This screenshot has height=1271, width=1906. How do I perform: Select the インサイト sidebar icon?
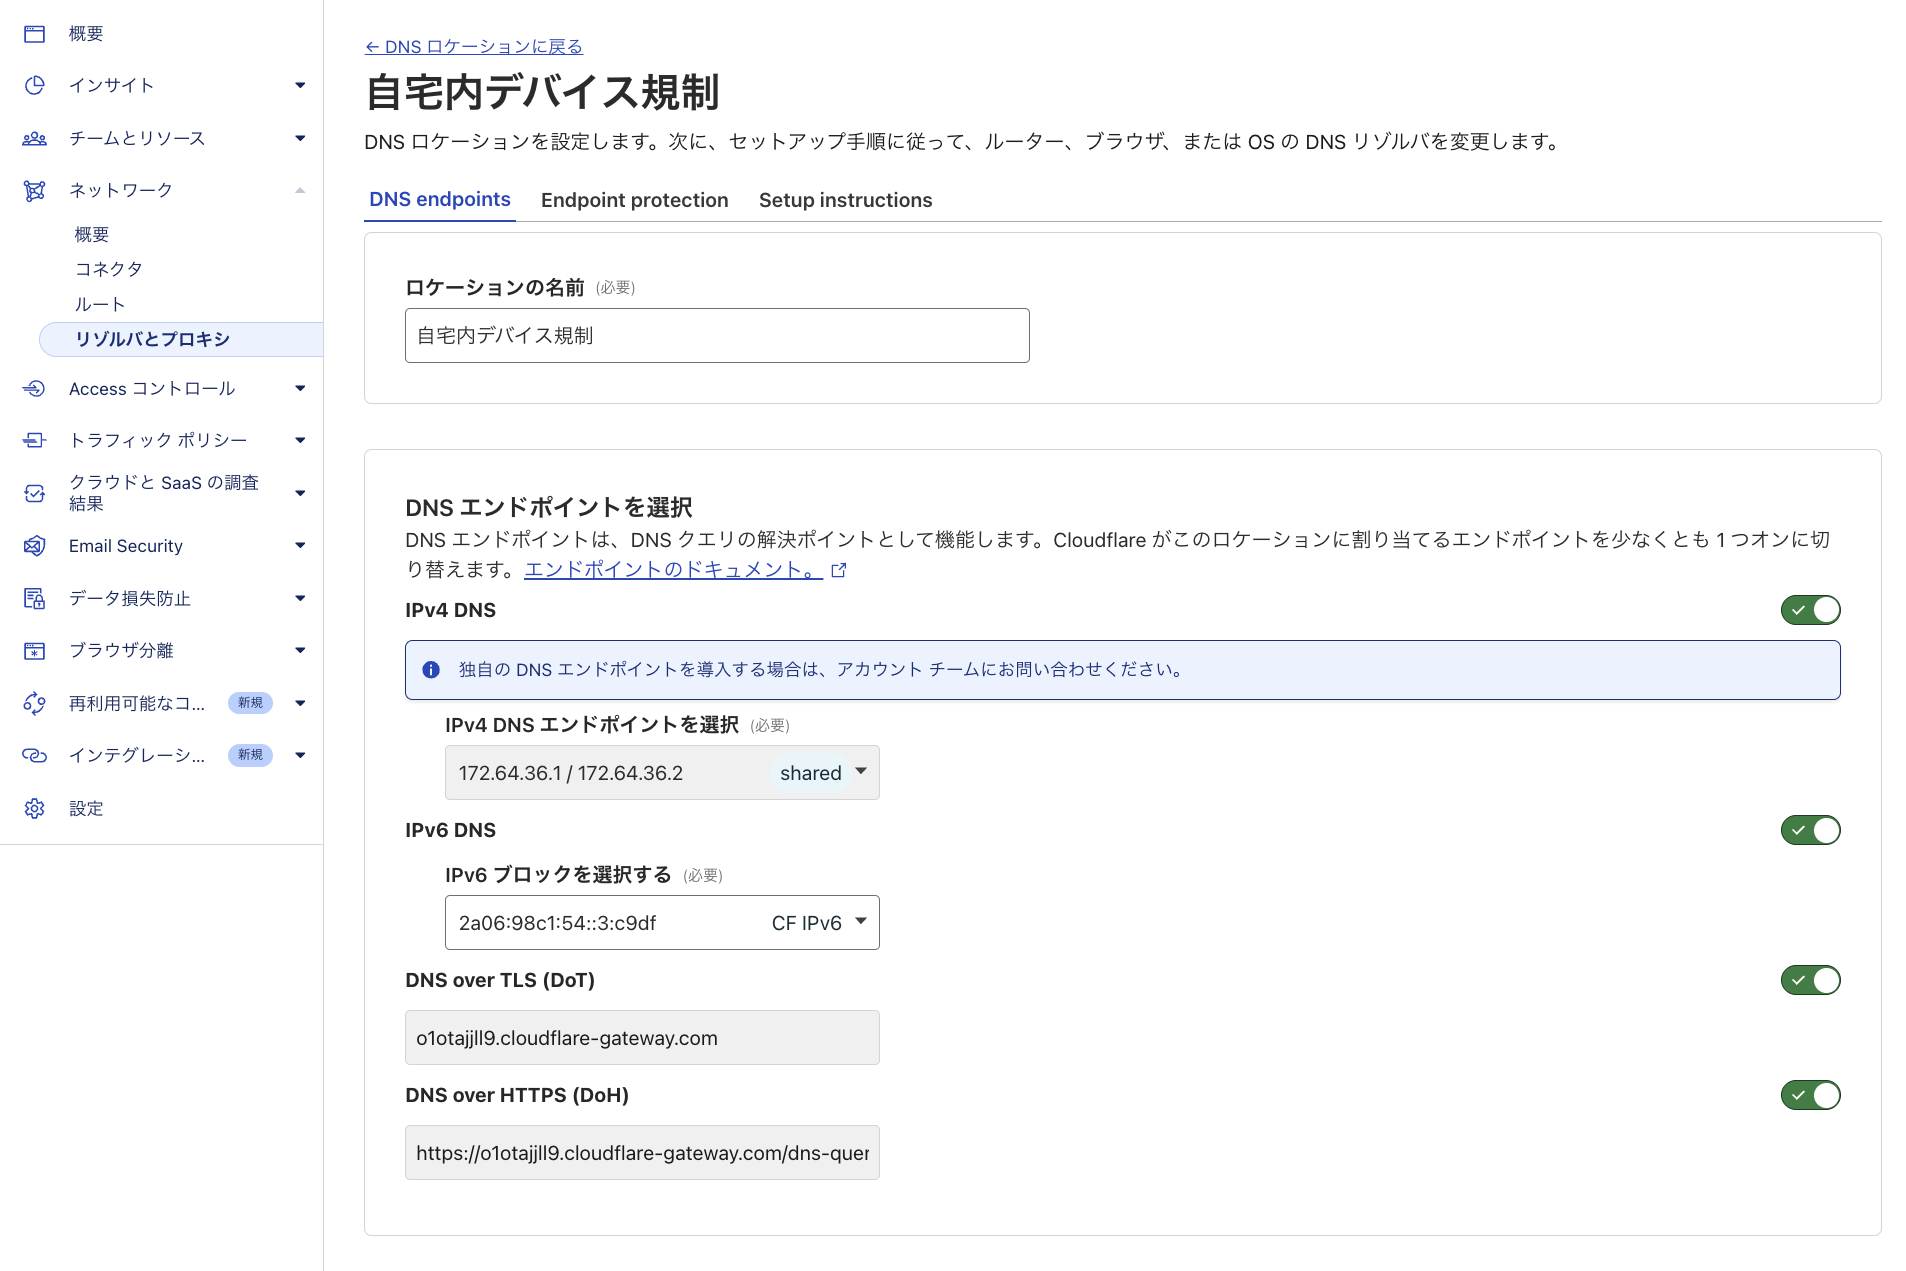click(x=35, y=85)
